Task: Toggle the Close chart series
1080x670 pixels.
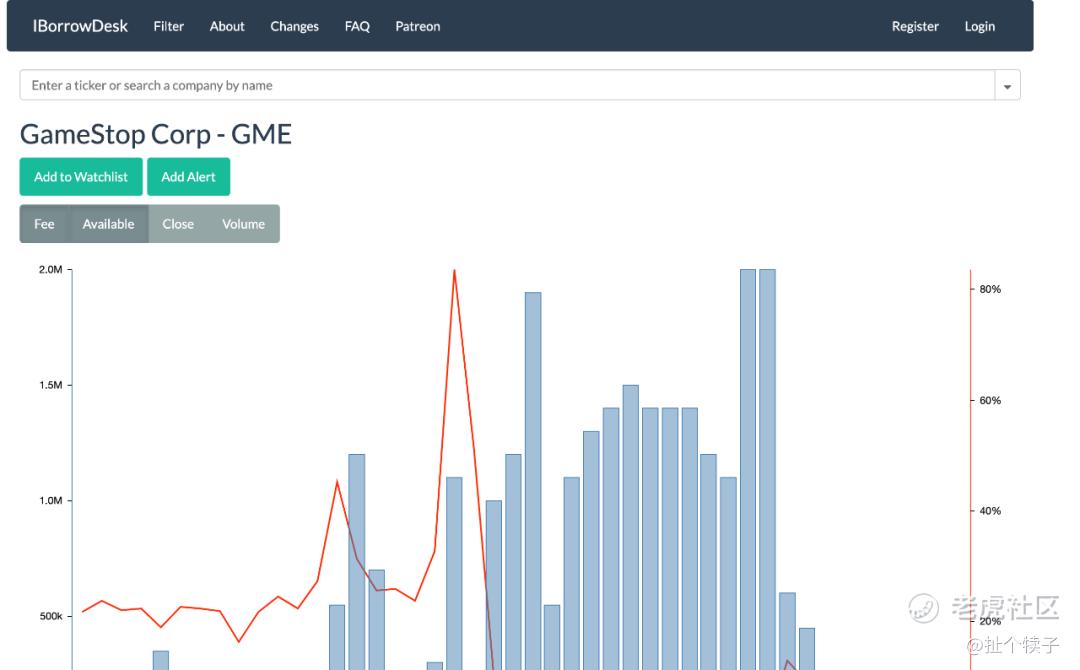Action: [178, 224]
